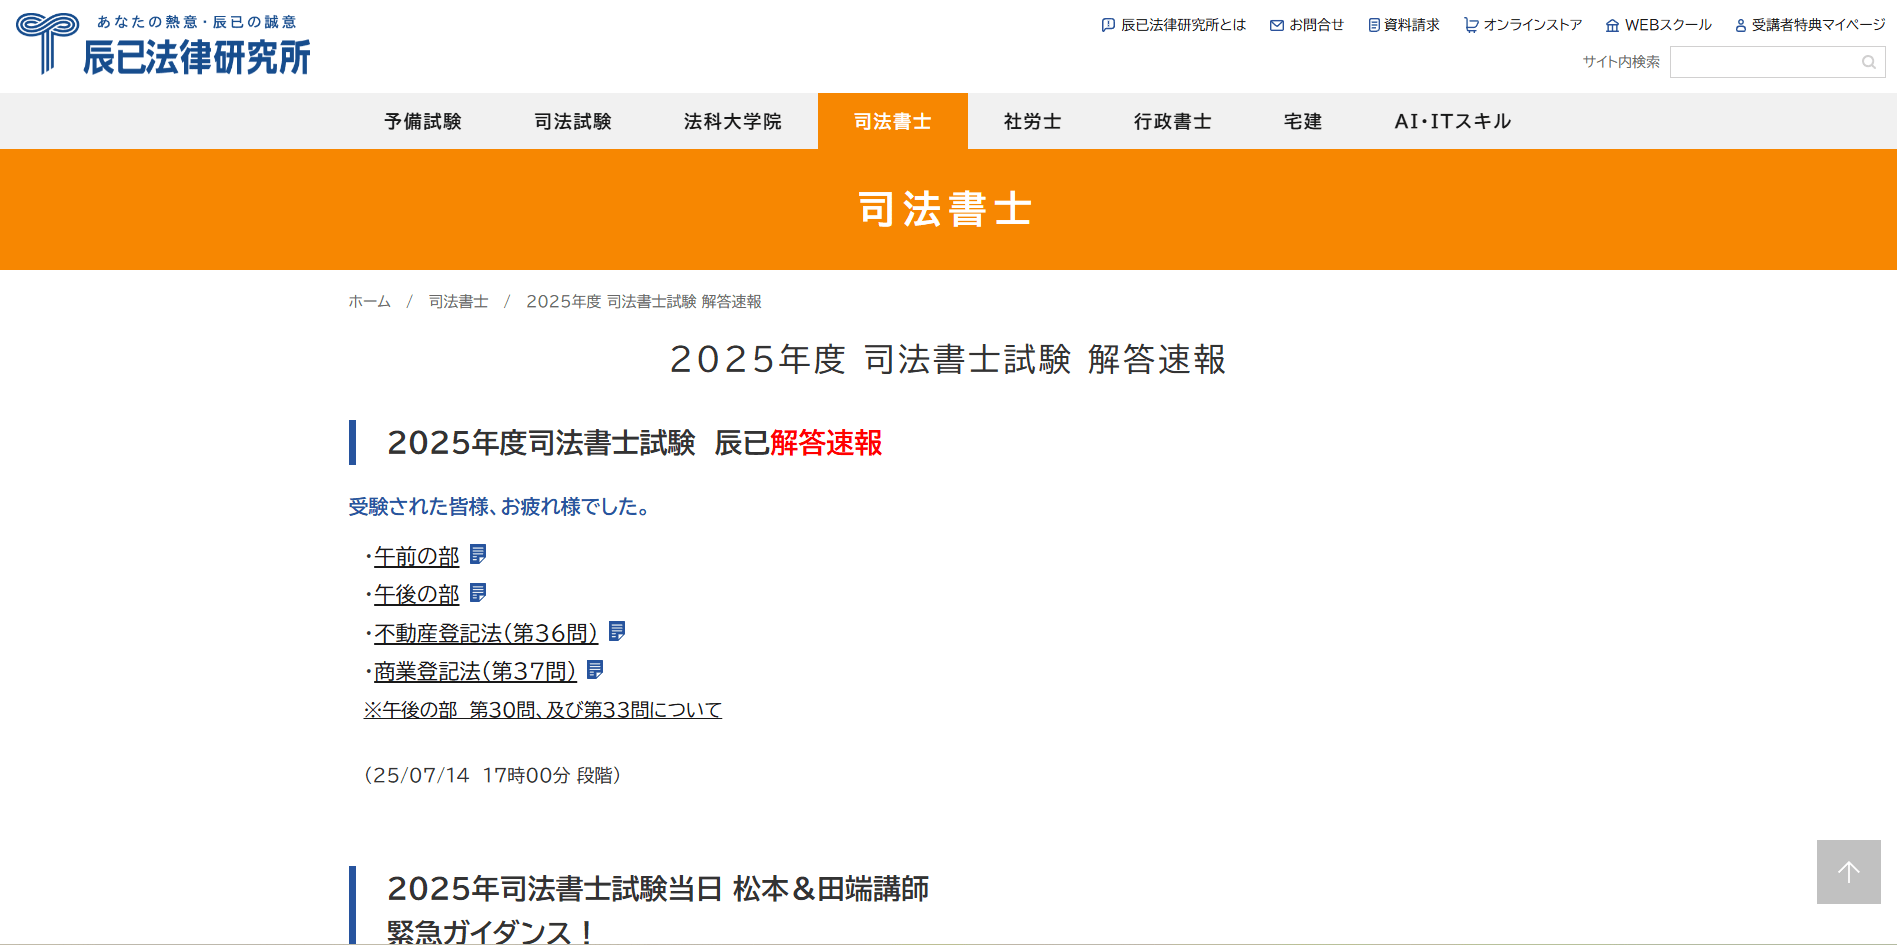Click ホーム in the breadcrumb
Screen dimensions: 1897x945
369,301
